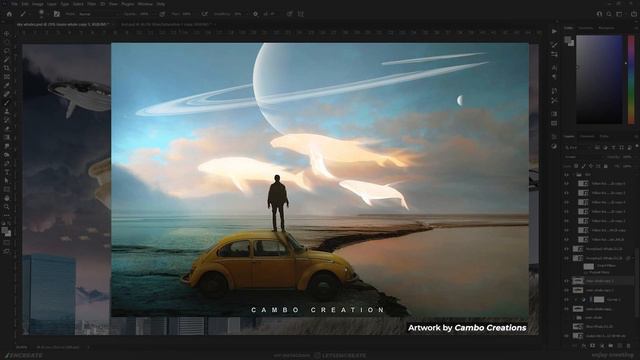Image resolution: width=640 pixels, height=360 pixels.
Task: Hide the first Yellow copy layer below group
Action: tap(567, 184)
